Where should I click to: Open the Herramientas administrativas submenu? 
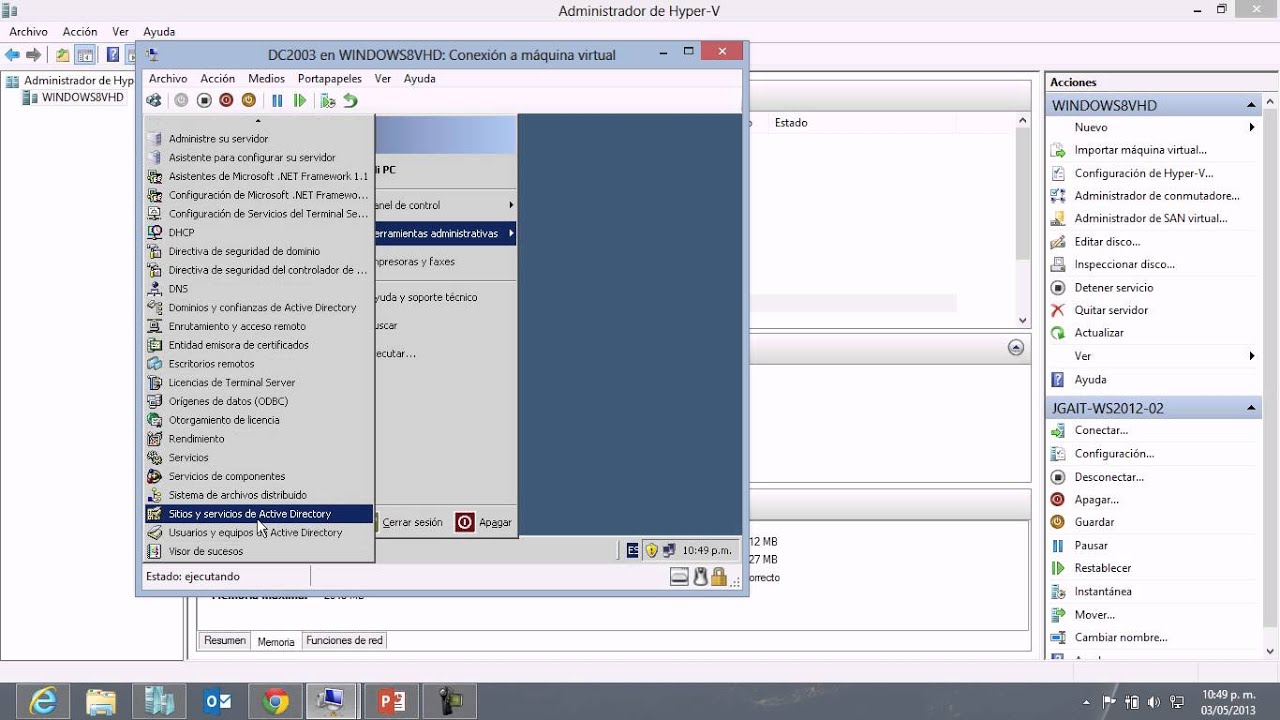[x=446, y=233]
